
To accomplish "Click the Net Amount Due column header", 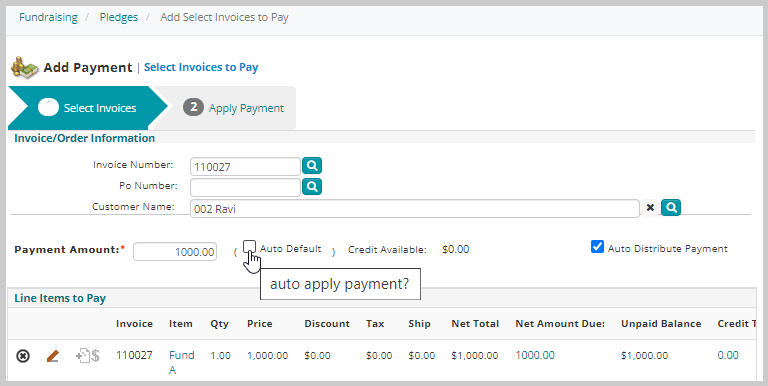I will (x=560, y=324).
